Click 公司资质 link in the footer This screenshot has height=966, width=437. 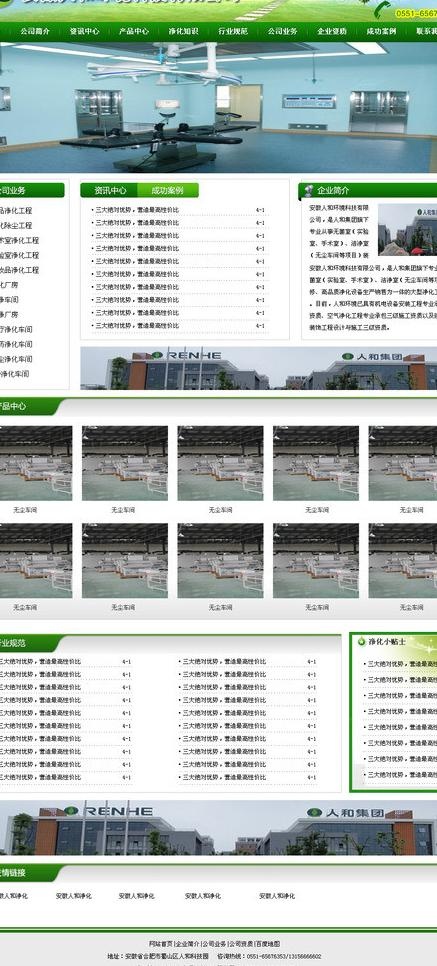tap(241, 944)
